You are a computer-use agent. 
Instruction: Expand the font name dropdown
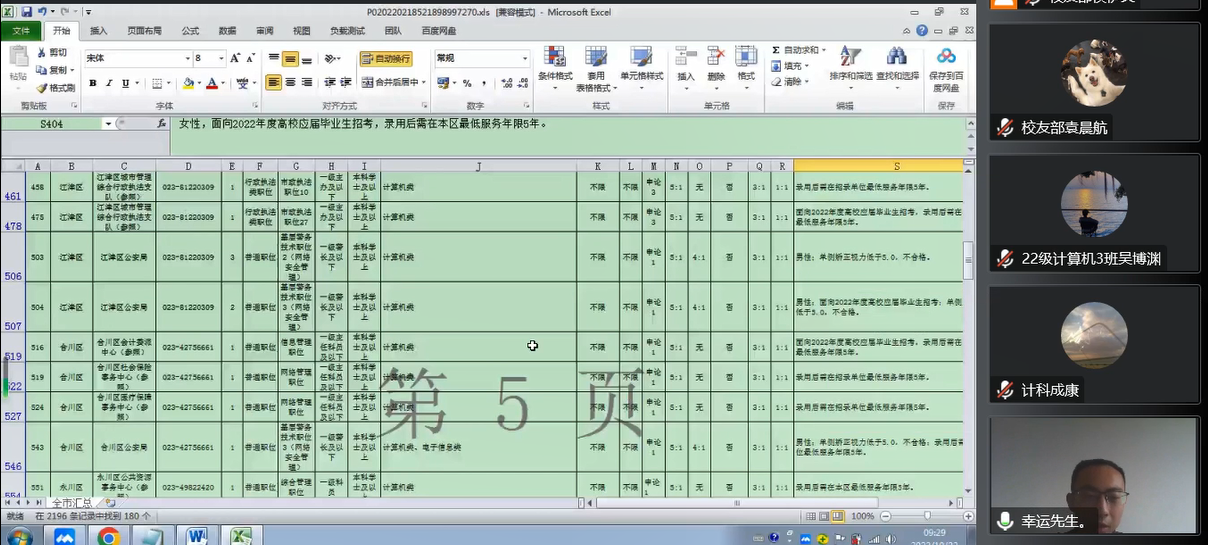point(186,59)
